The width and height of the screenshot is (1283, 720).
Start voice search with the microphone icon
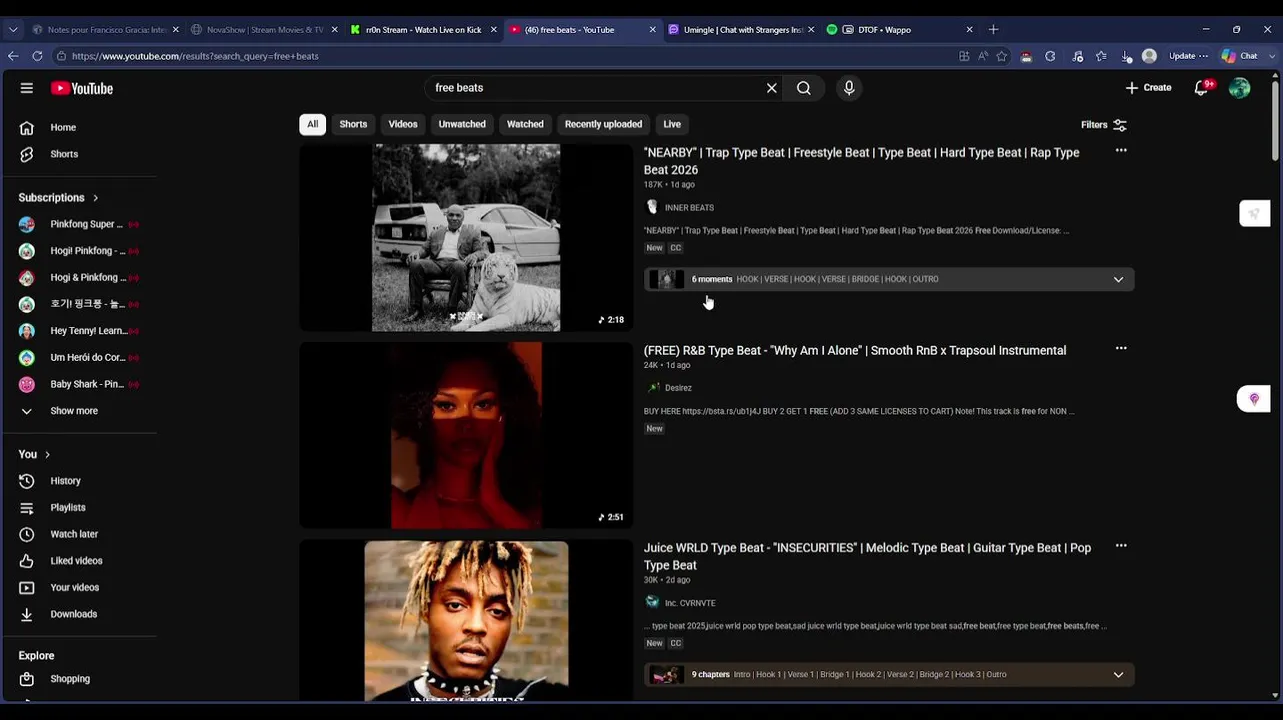coord(849,88)
